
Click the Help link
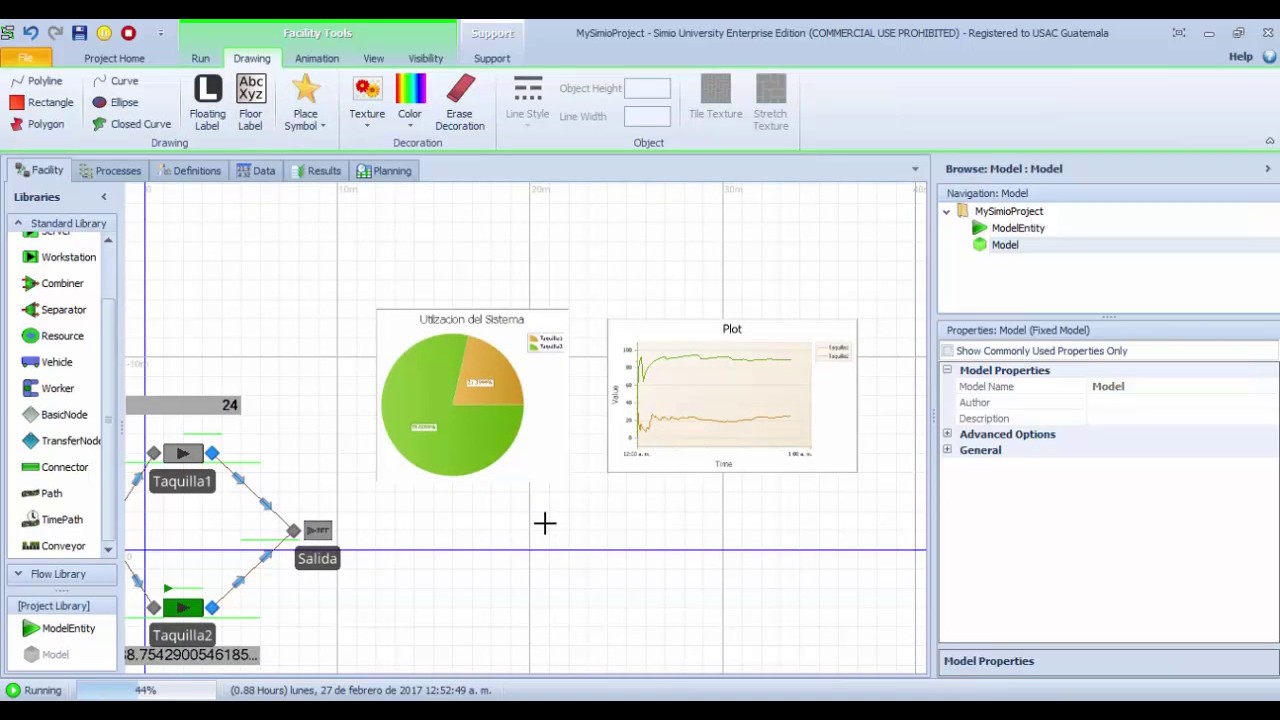1241,57
